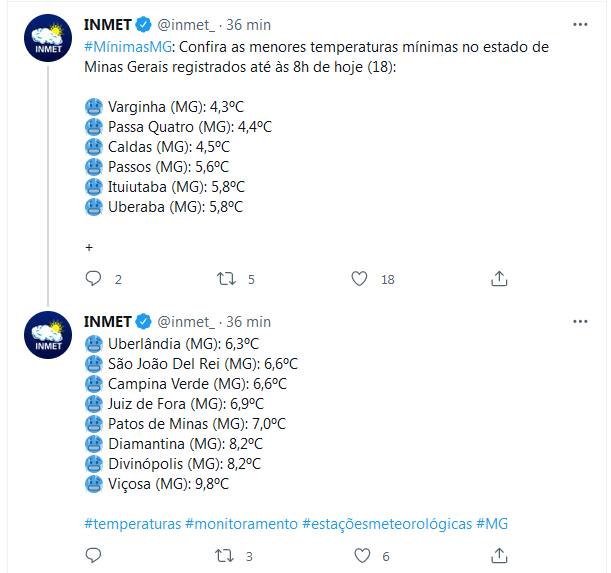This screenshot has height=573, width=611.
Task: Open the #MG hashtag link
Action: 492,523
